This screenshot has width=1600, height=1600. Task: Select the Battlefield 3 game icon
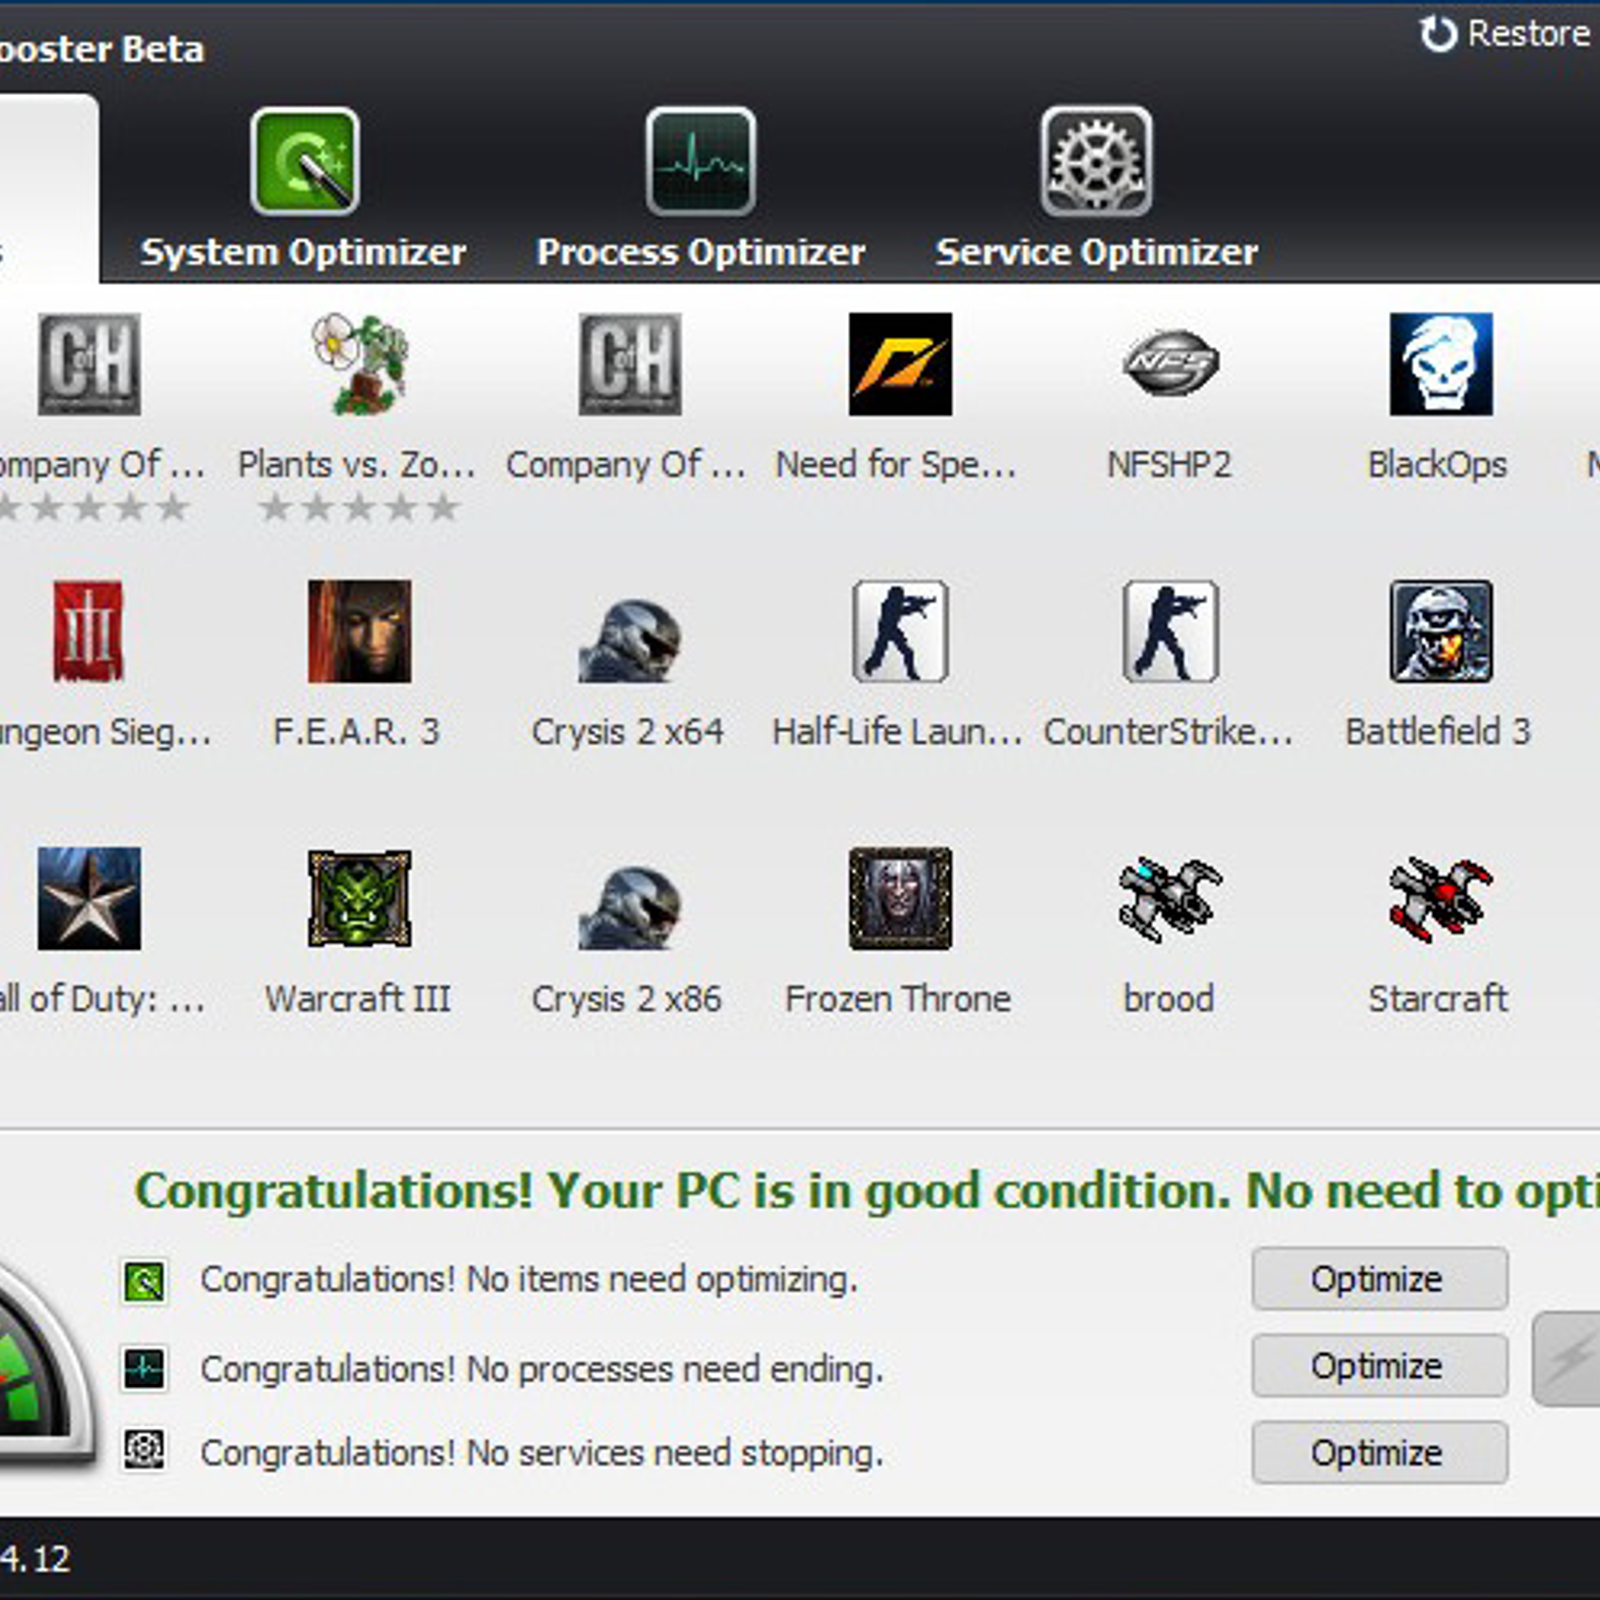pos(1441,631)
